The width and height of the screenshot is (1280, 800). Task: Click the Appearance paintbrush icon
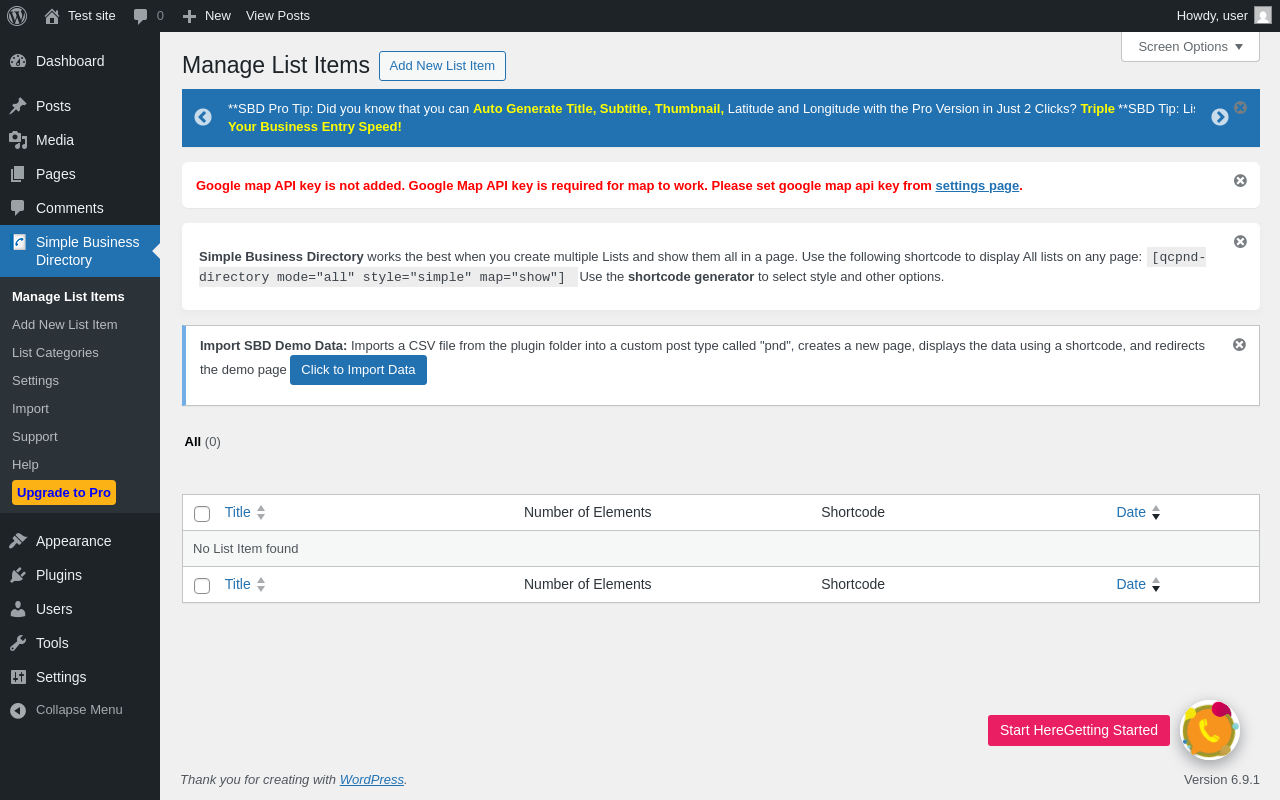tap(18, 541)
